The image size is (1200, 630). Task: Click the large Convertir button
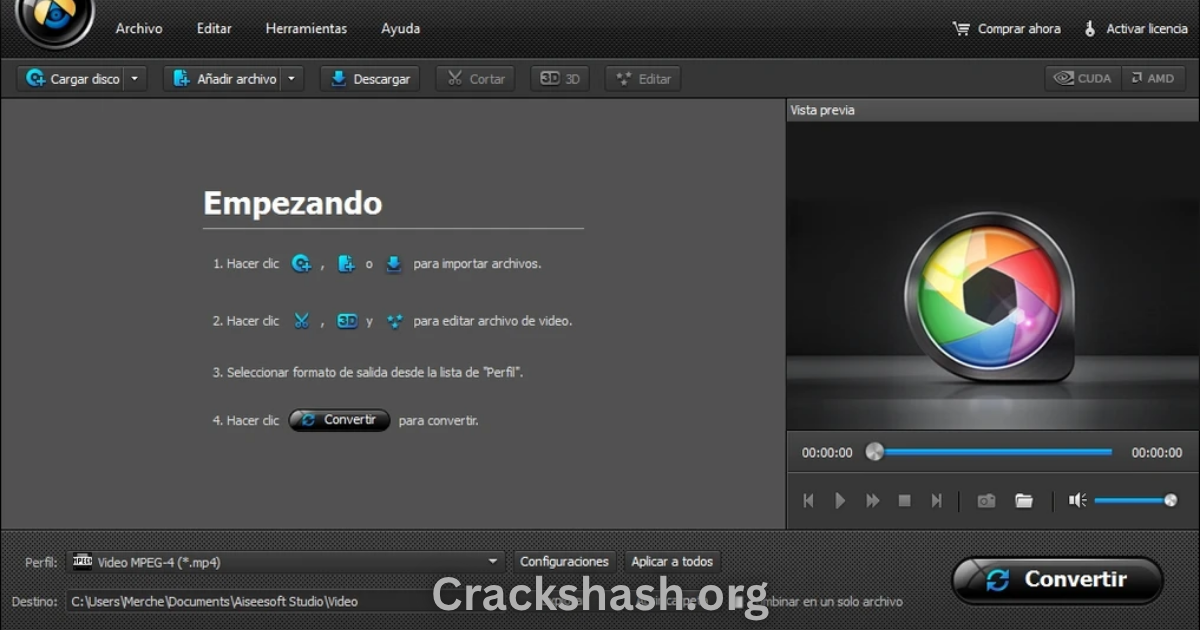point(1057,580)
